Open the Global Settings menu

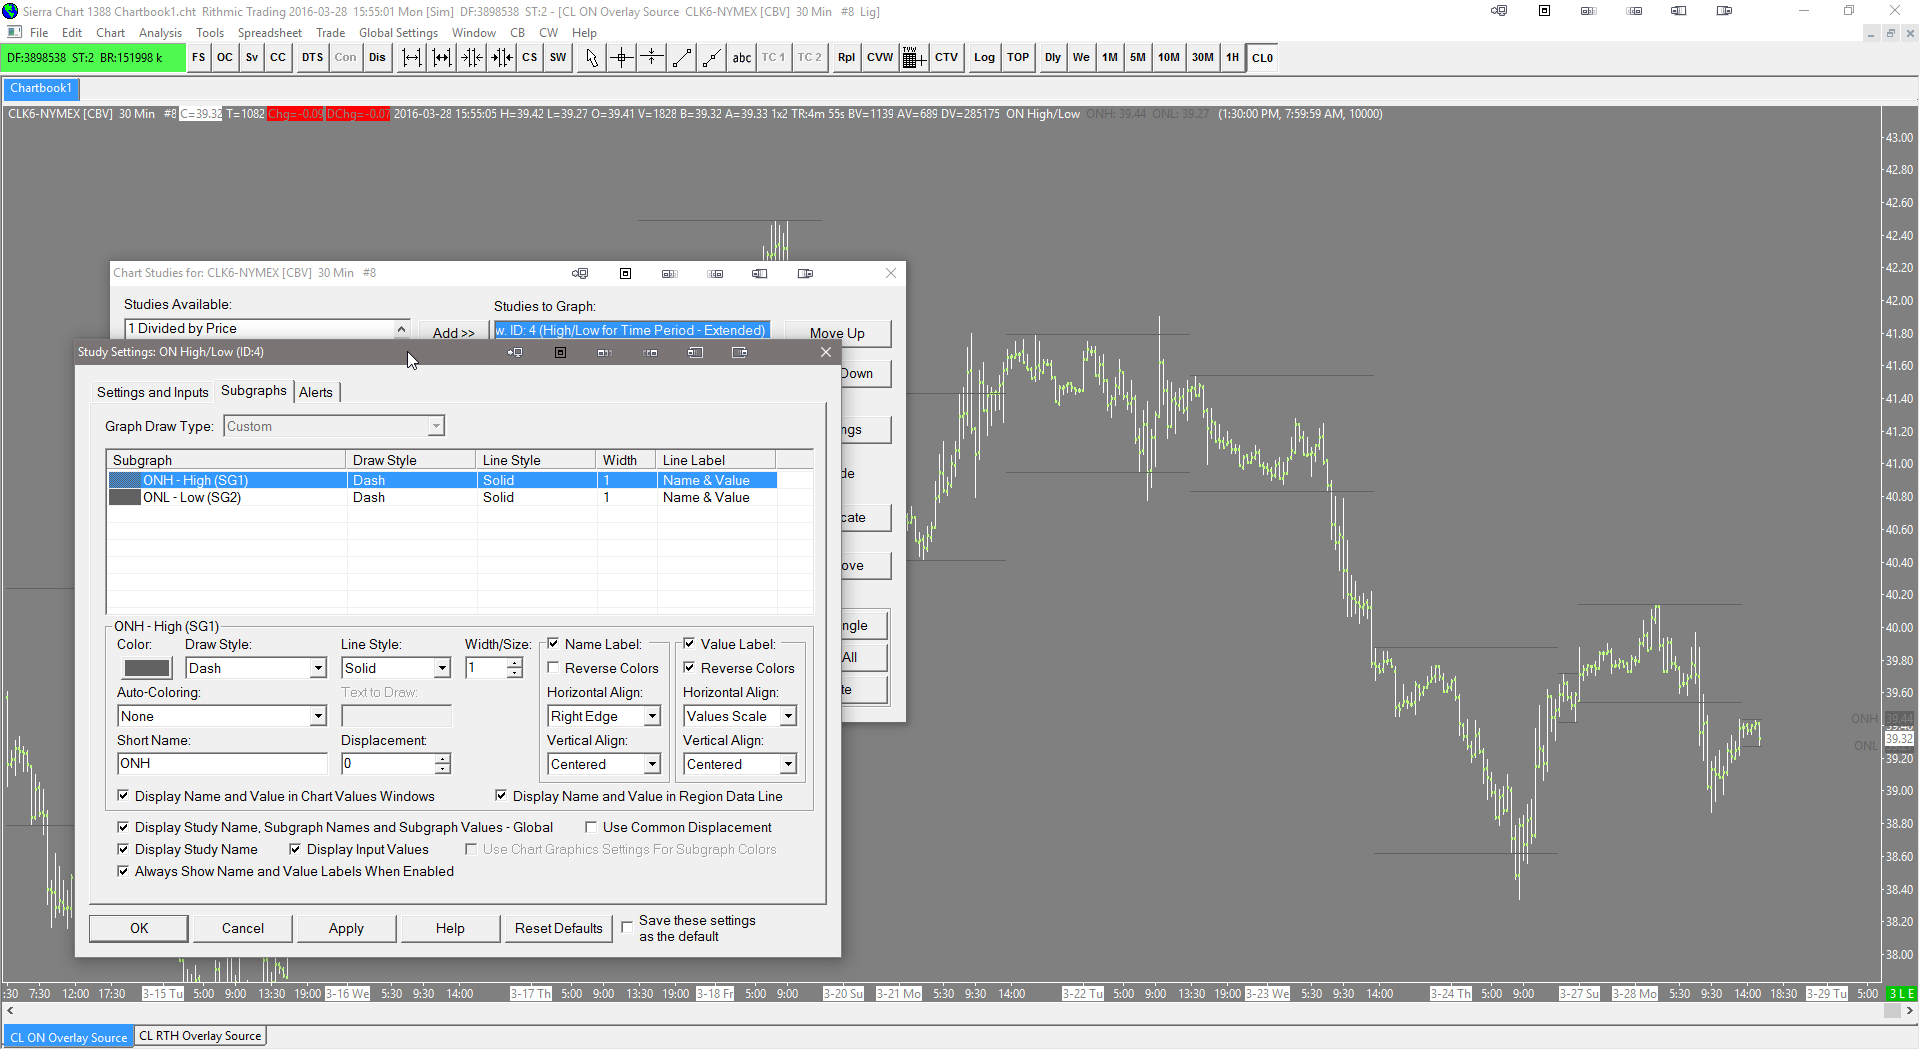[x=398, y=33]
